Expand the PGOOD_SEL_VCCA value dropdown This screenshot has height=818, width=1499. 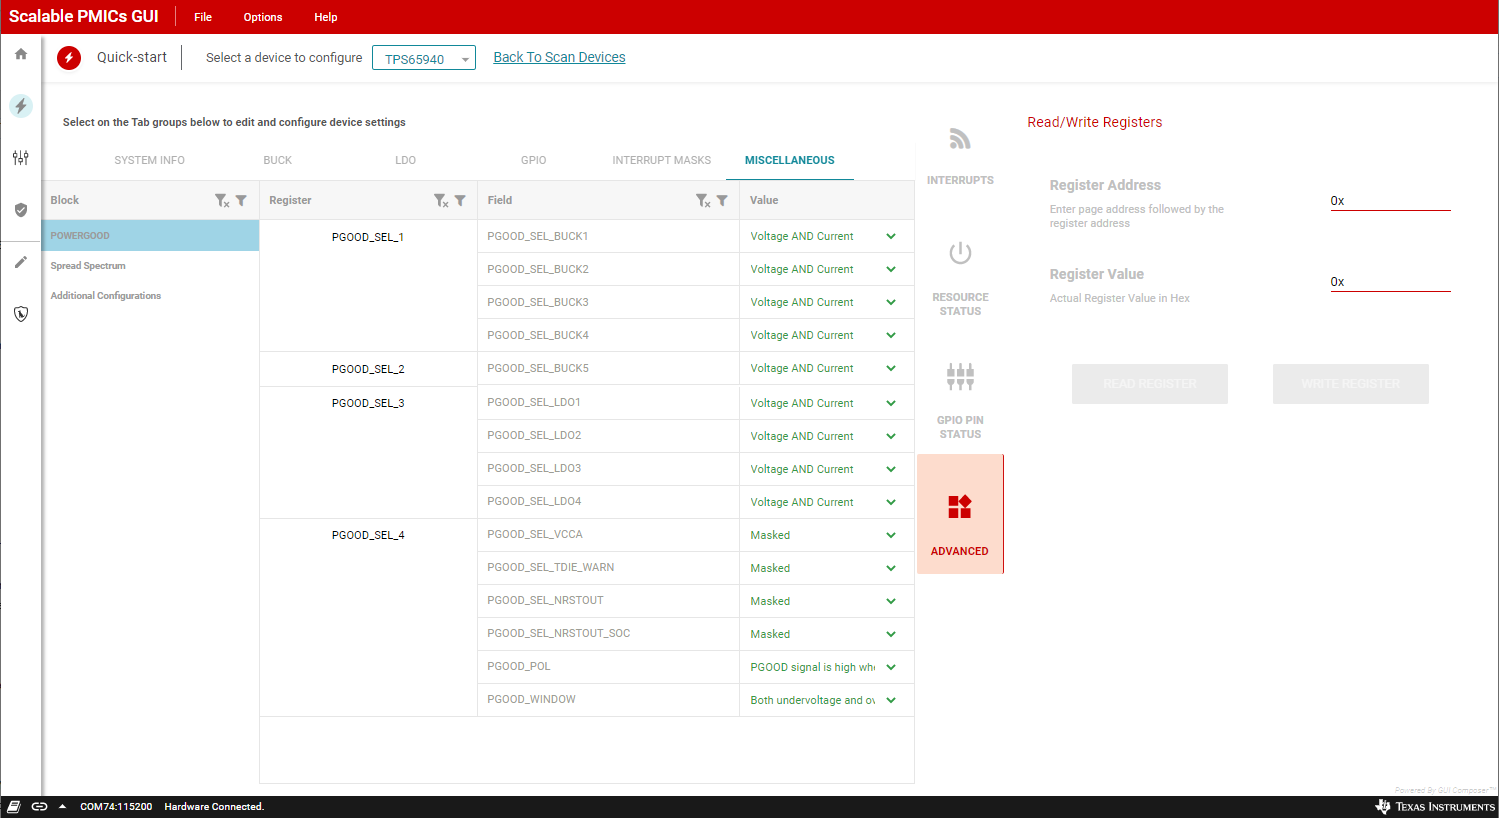(890, 535)
